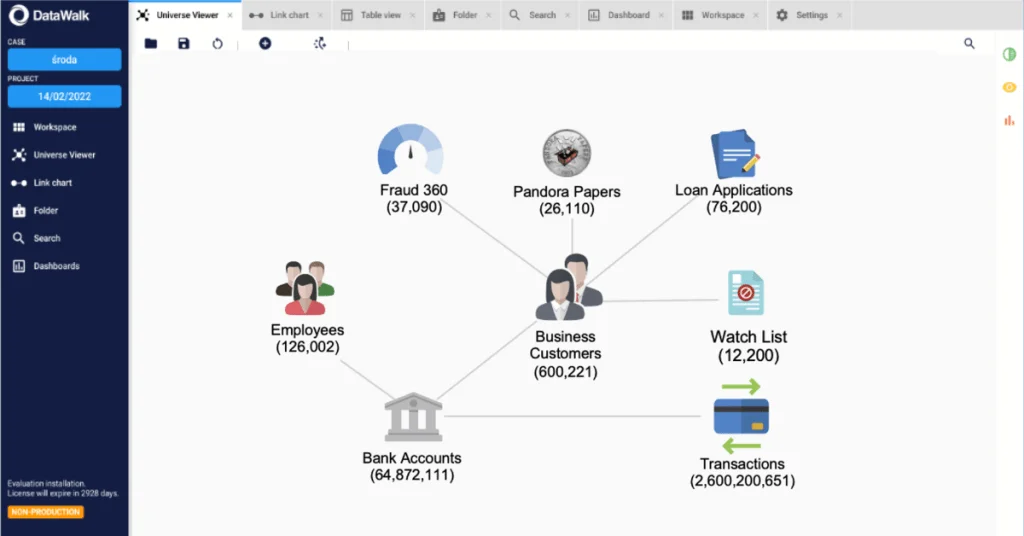Click the add plus circle icon
The width and height of the screenshot is (1024, 536).
(x=265, y=44)
